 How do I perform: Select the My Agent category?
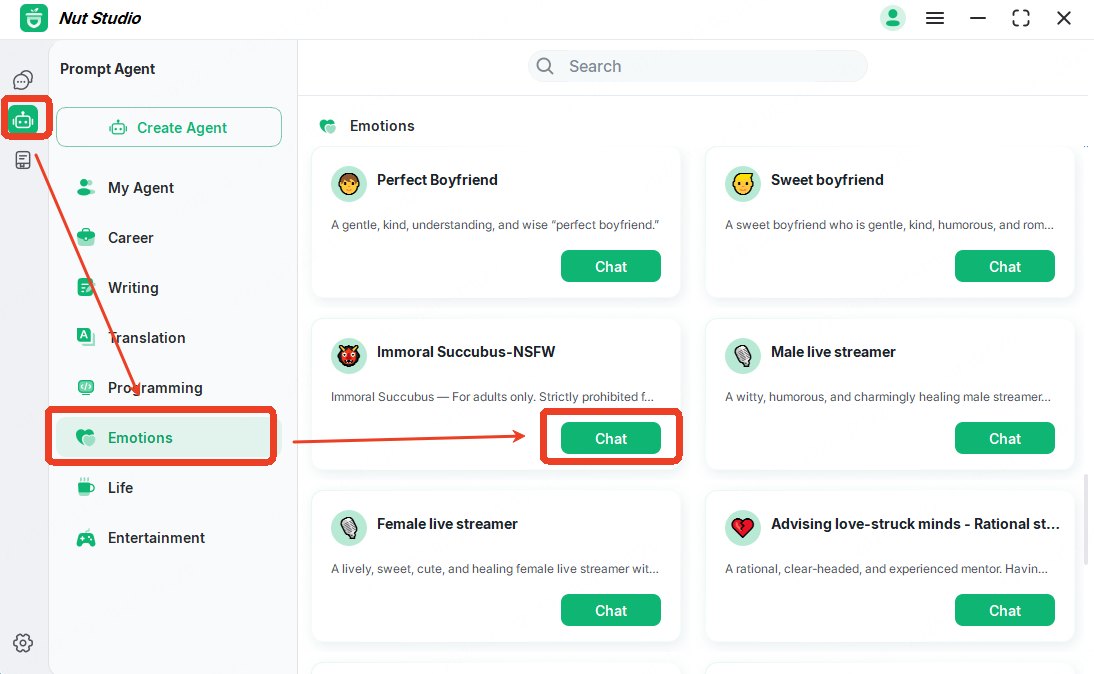(140, 187)
